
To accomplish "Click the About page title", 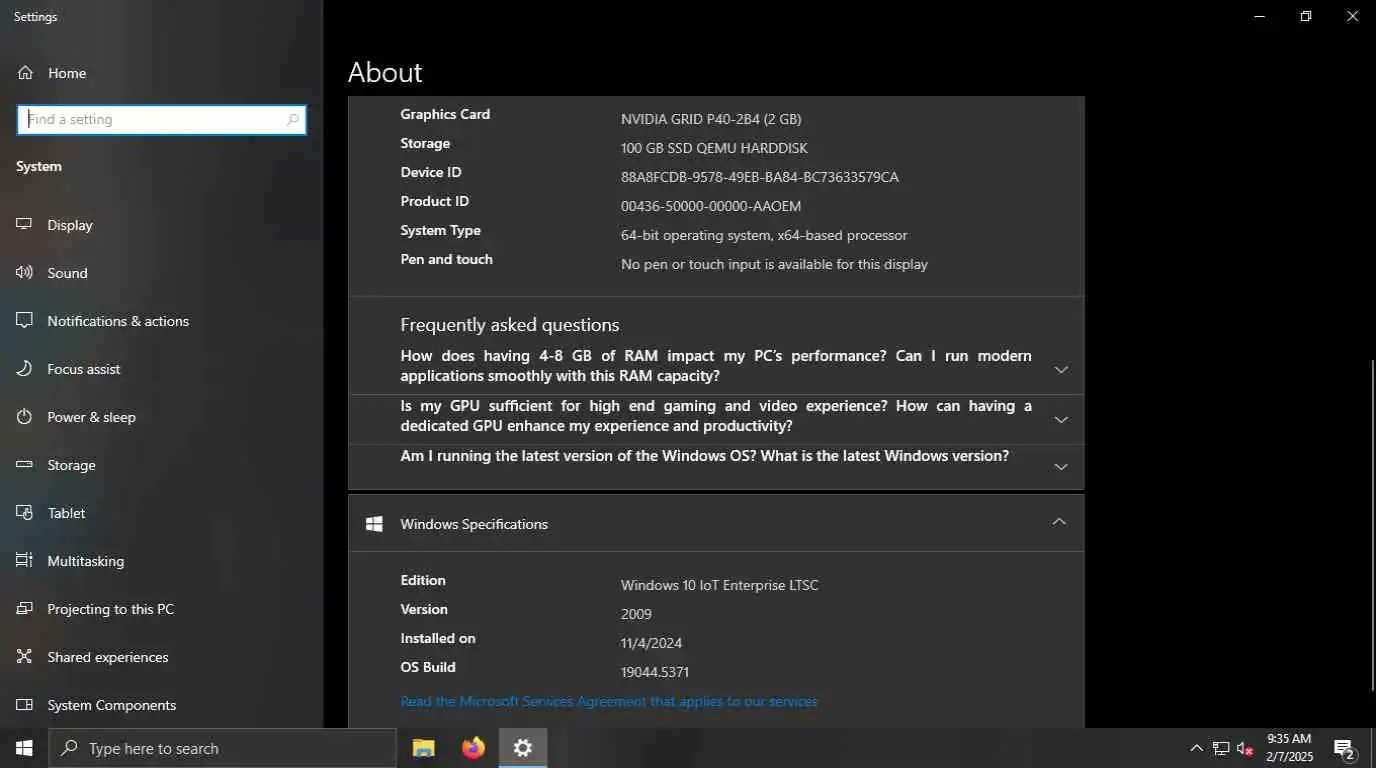I will [385, 72].
